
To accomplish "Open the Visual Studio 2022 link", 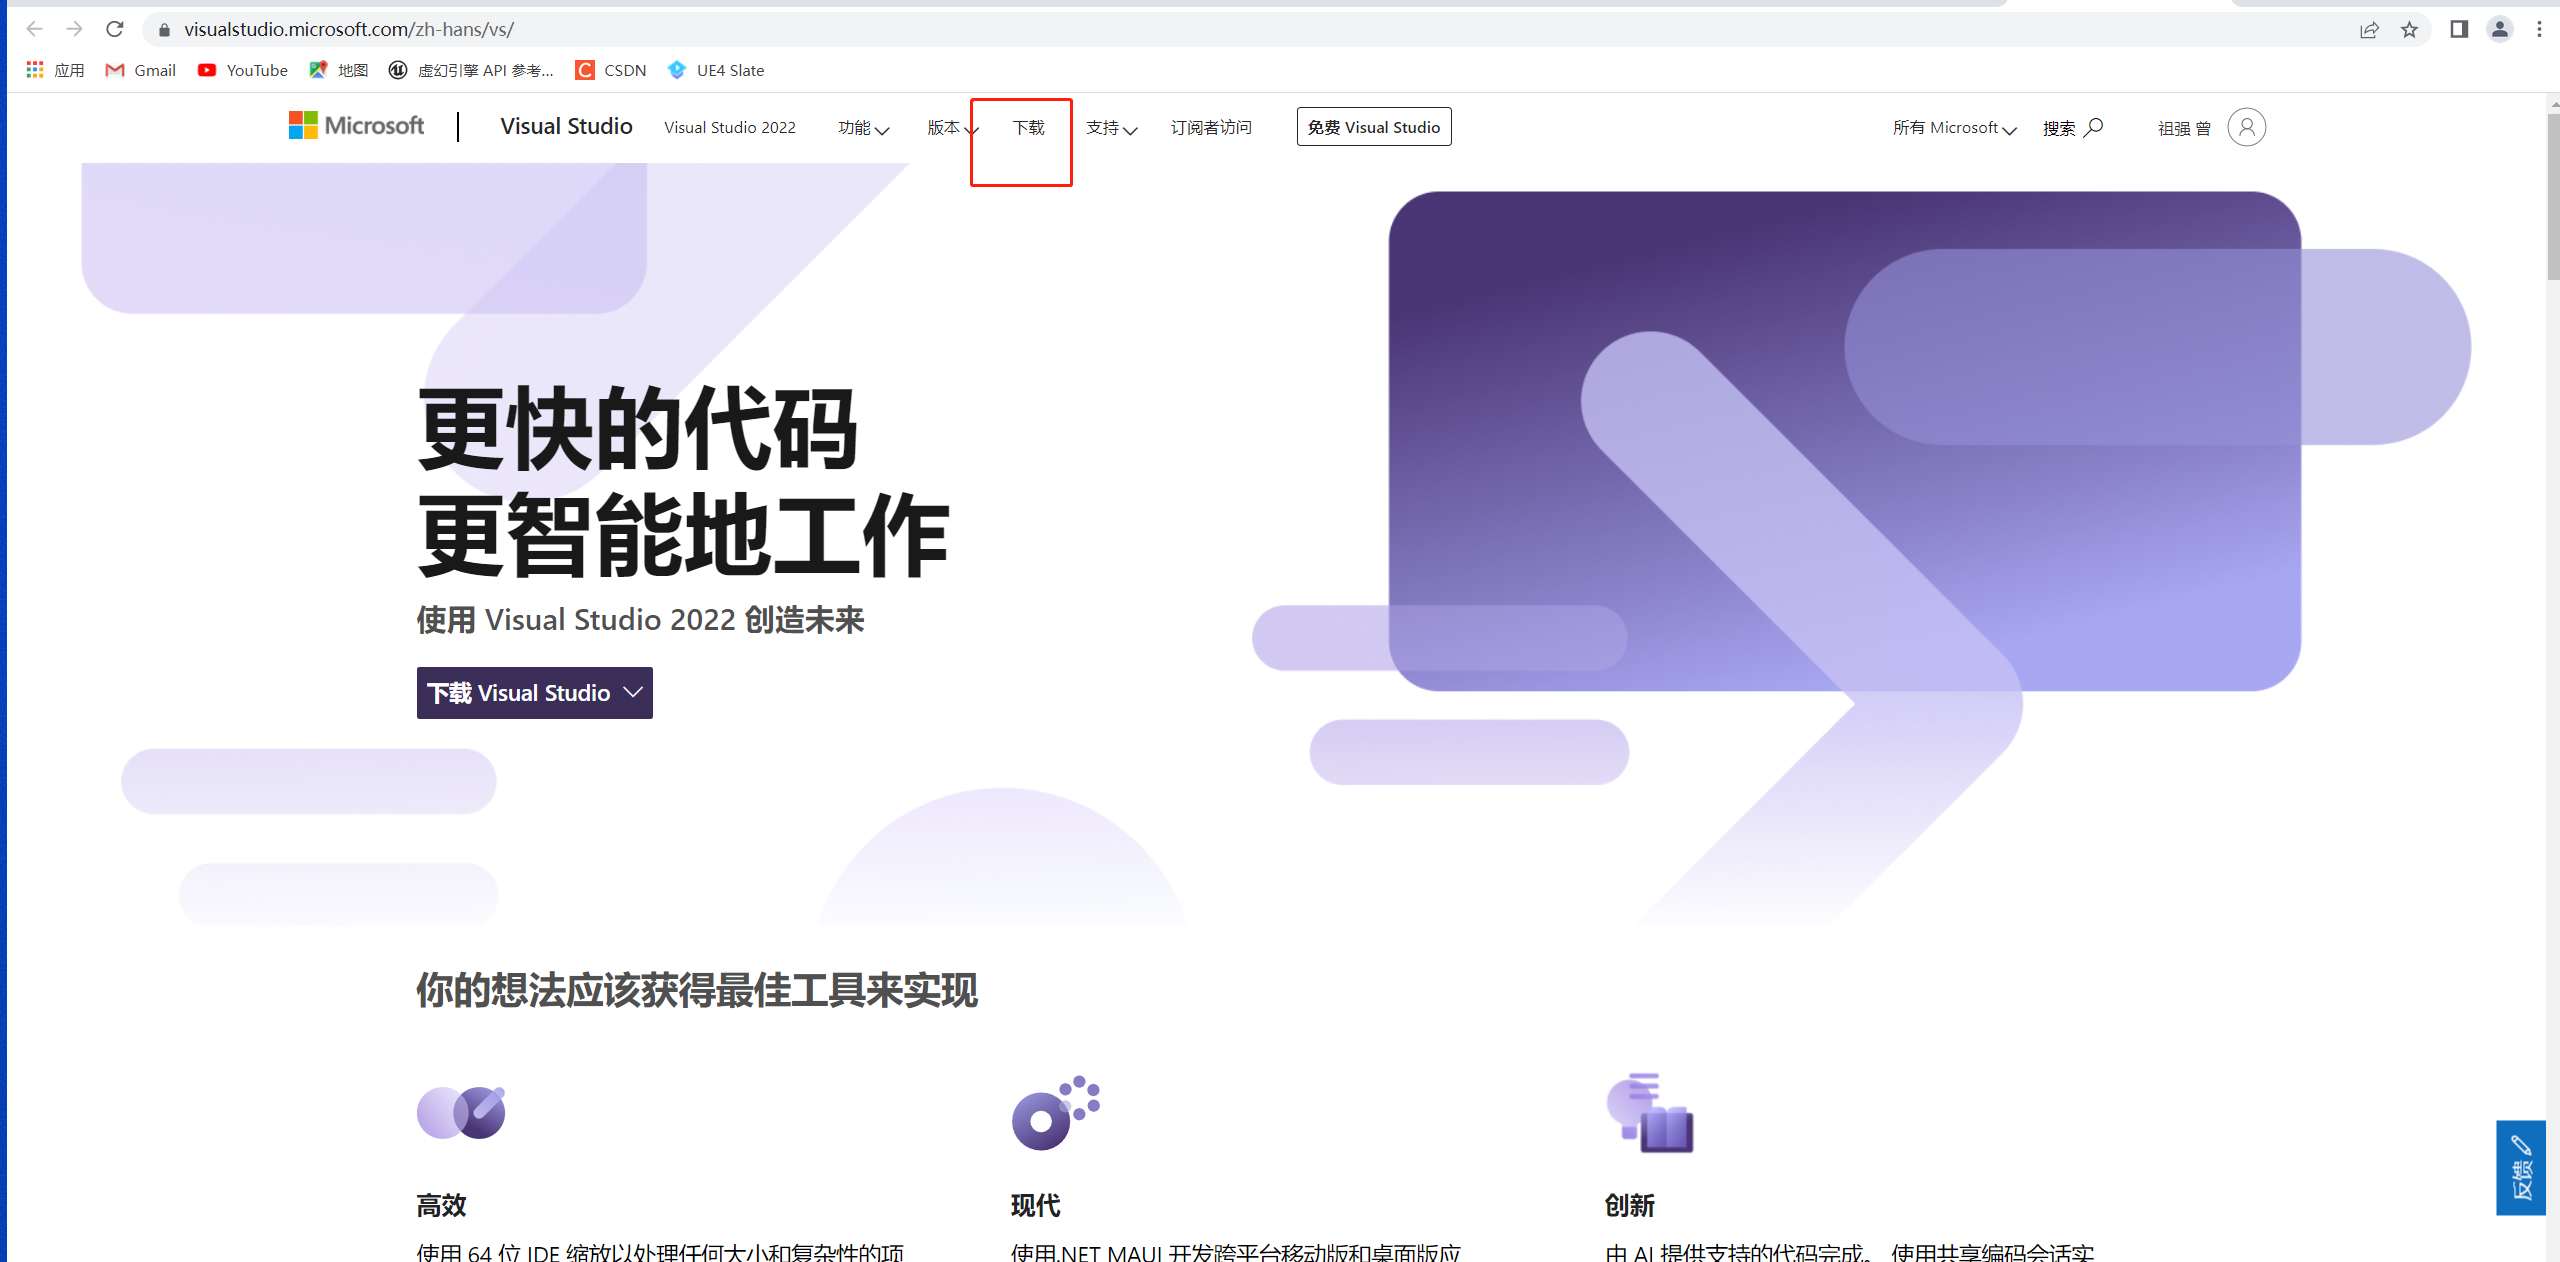I will (x=730, y=128).
